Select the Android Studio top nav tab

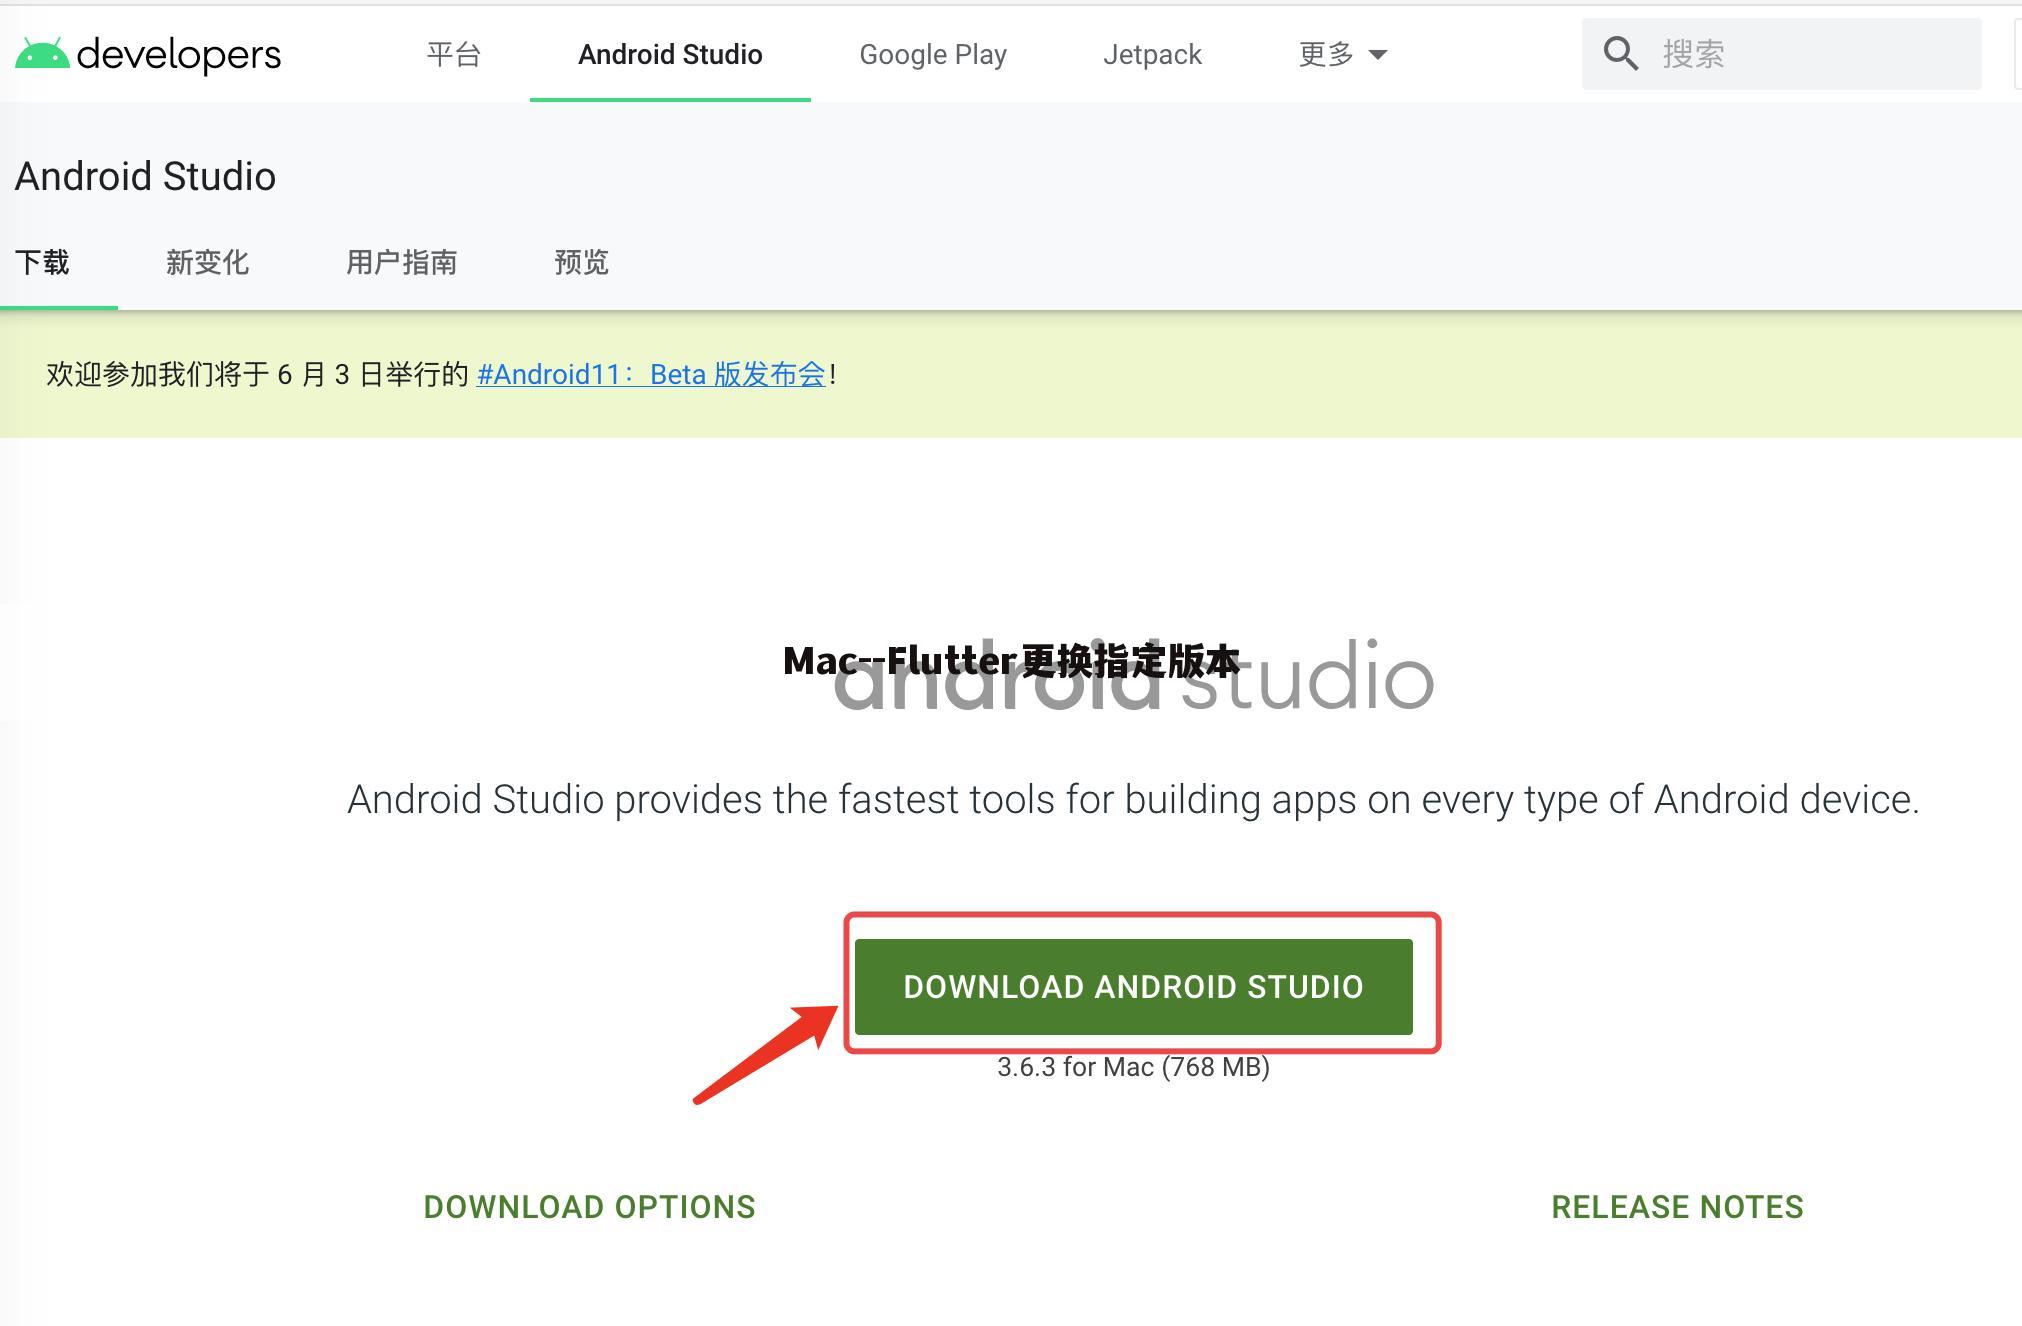tap(670, 54)
